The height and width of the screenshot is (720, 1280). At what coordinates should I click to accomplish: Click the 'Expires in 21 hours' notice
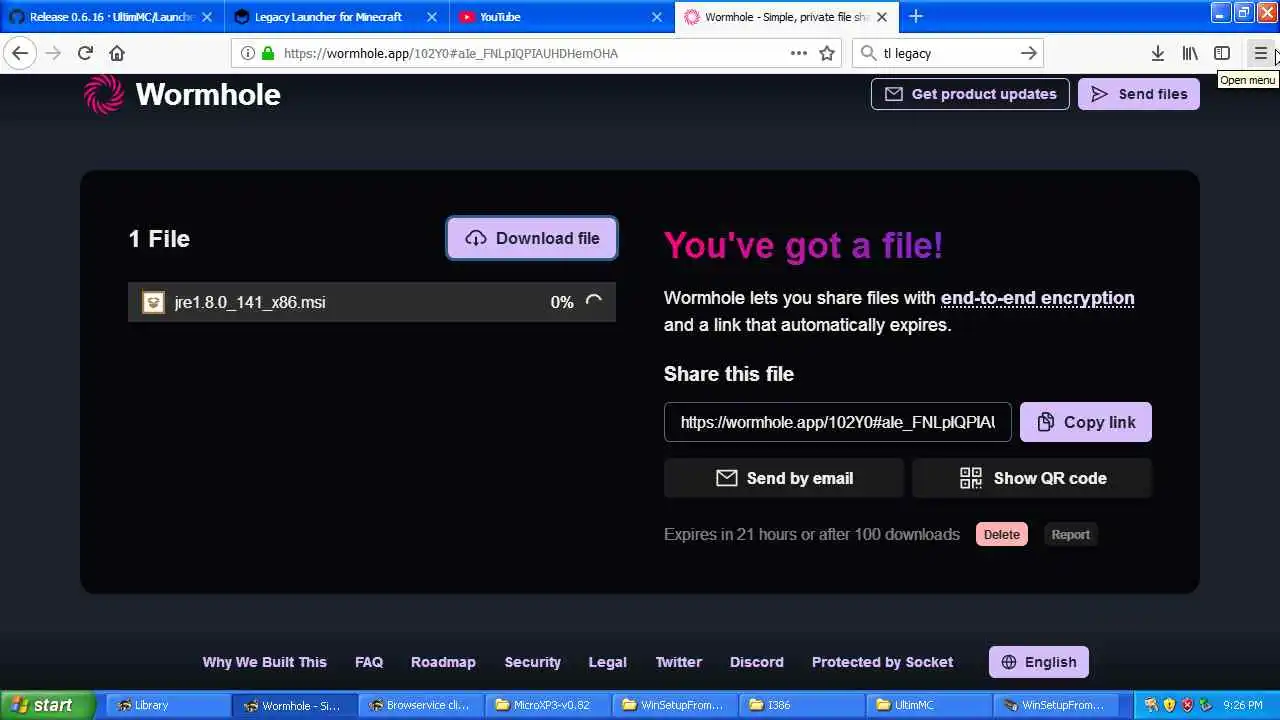pos(812,534)
